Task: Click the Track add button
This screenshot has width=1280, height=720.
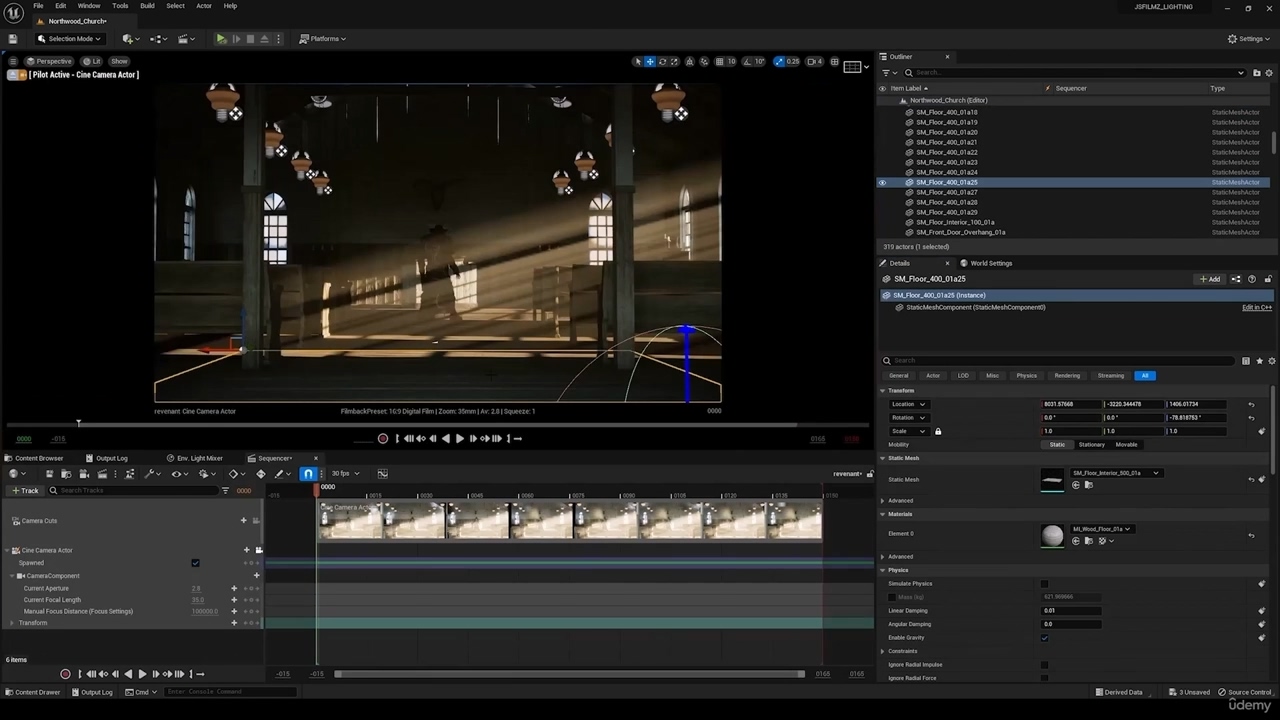Action: 25,491
